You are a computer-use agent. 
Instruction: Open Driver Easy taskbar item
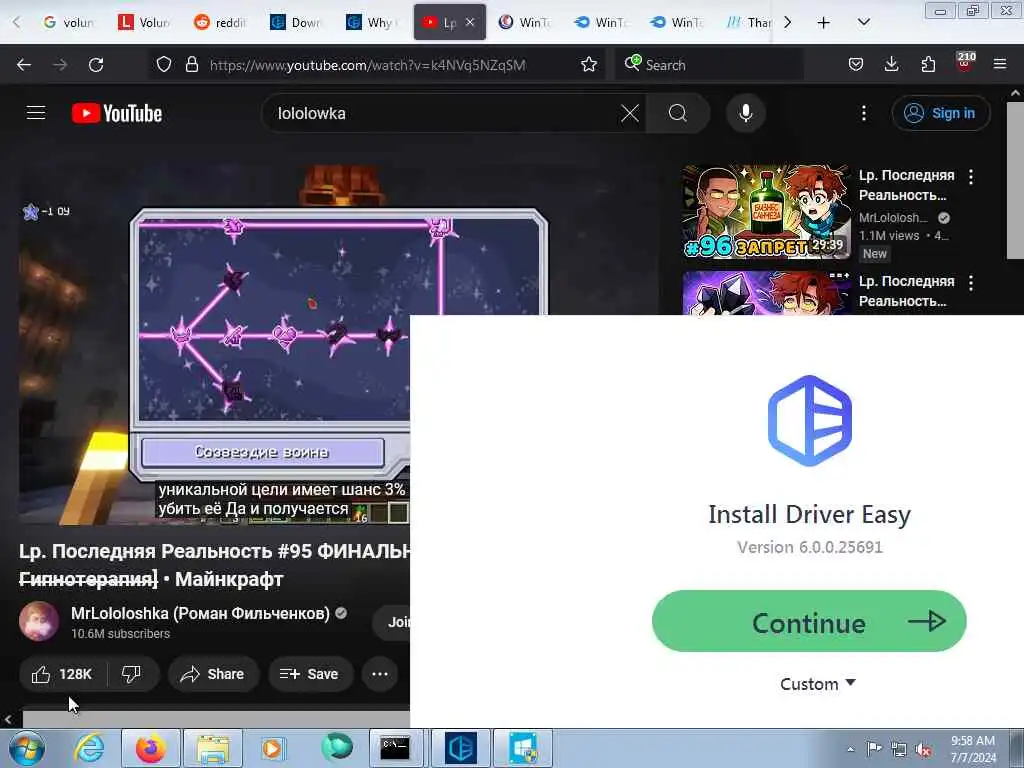pyautogui.click(x=461, y=748)
